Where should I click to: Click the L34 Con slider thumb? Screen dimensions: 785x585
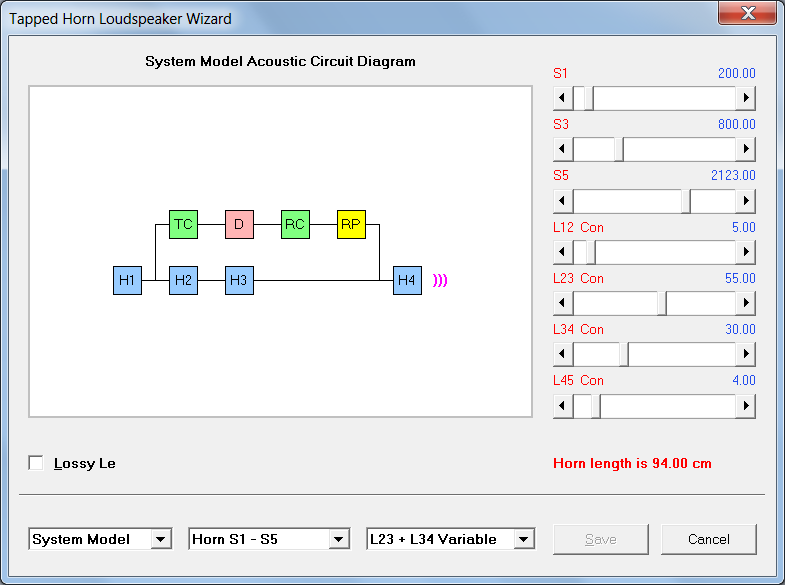point(624,354)
